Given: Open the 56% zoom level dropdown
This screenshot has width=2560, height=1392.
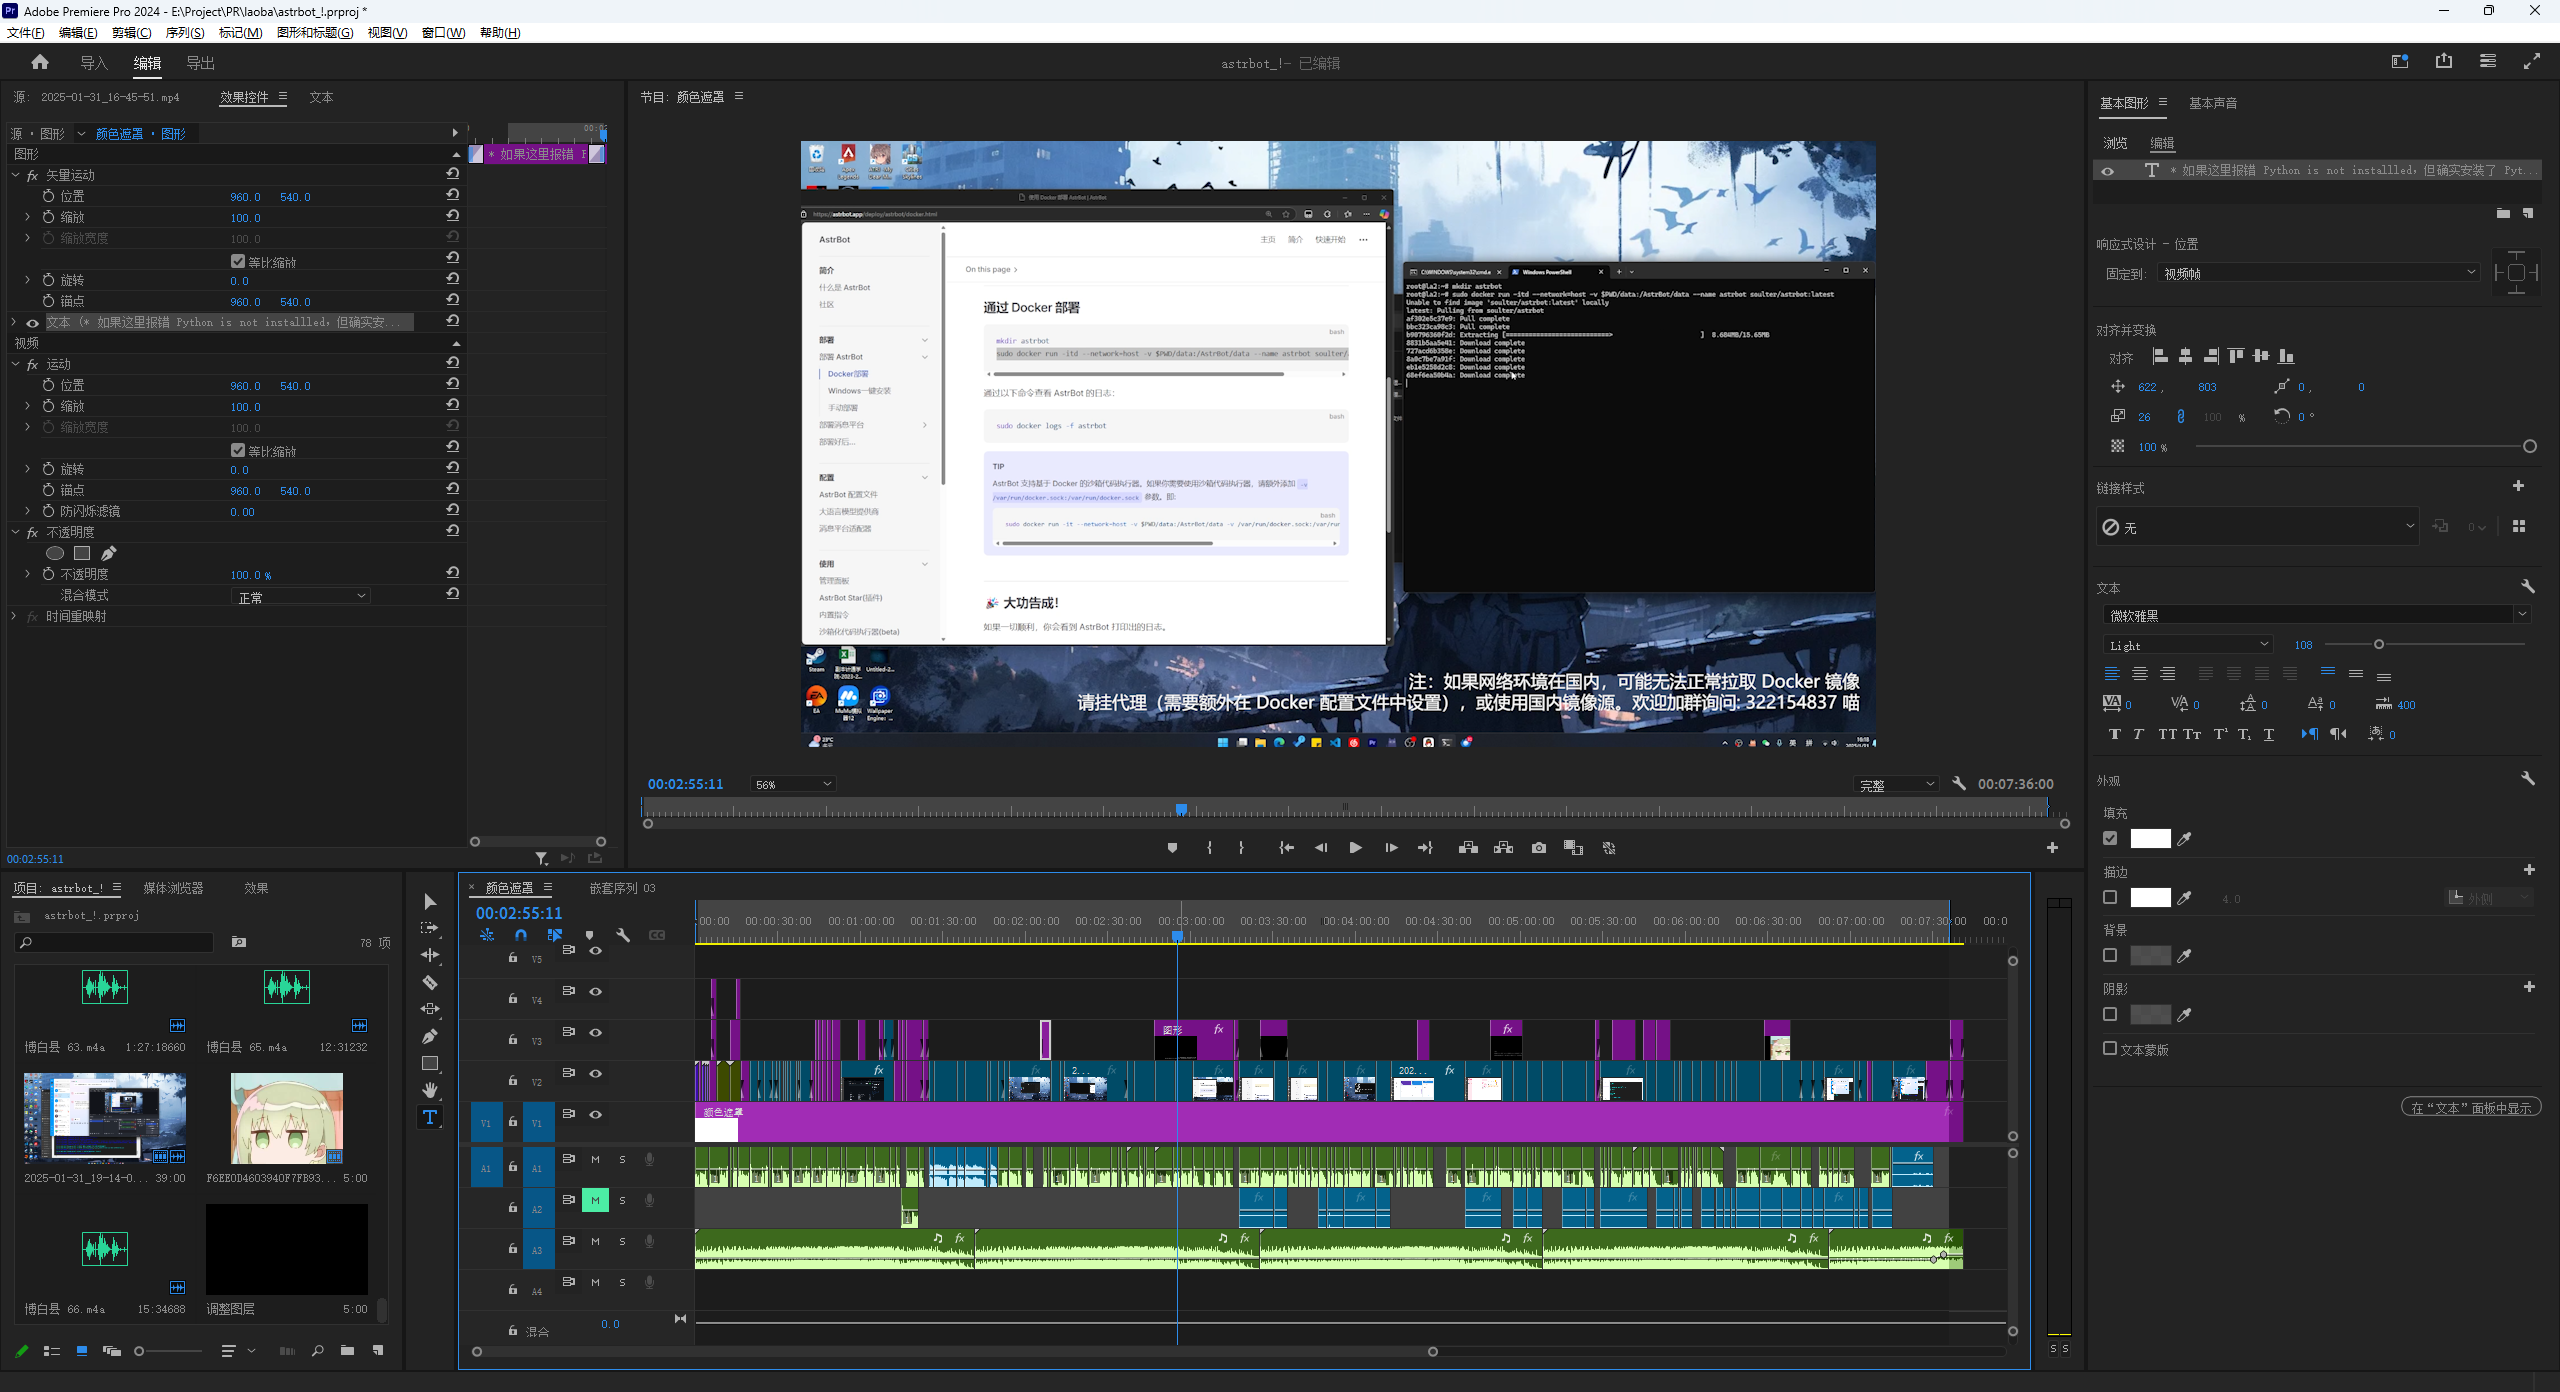Looking at the screenshot, I should [793, 784].
